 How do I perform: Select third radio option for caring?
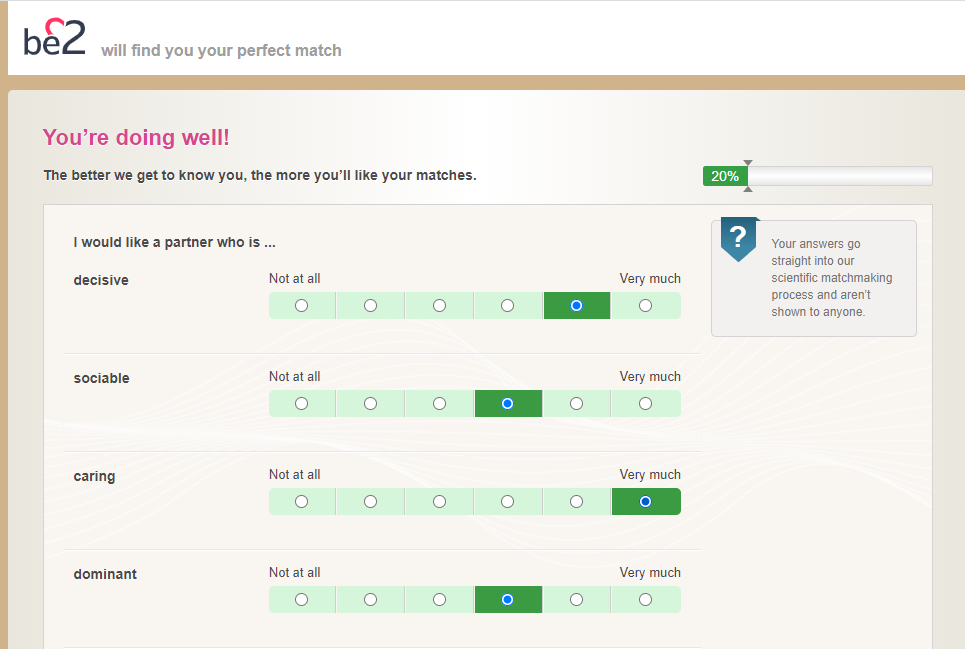coord(439,501)
